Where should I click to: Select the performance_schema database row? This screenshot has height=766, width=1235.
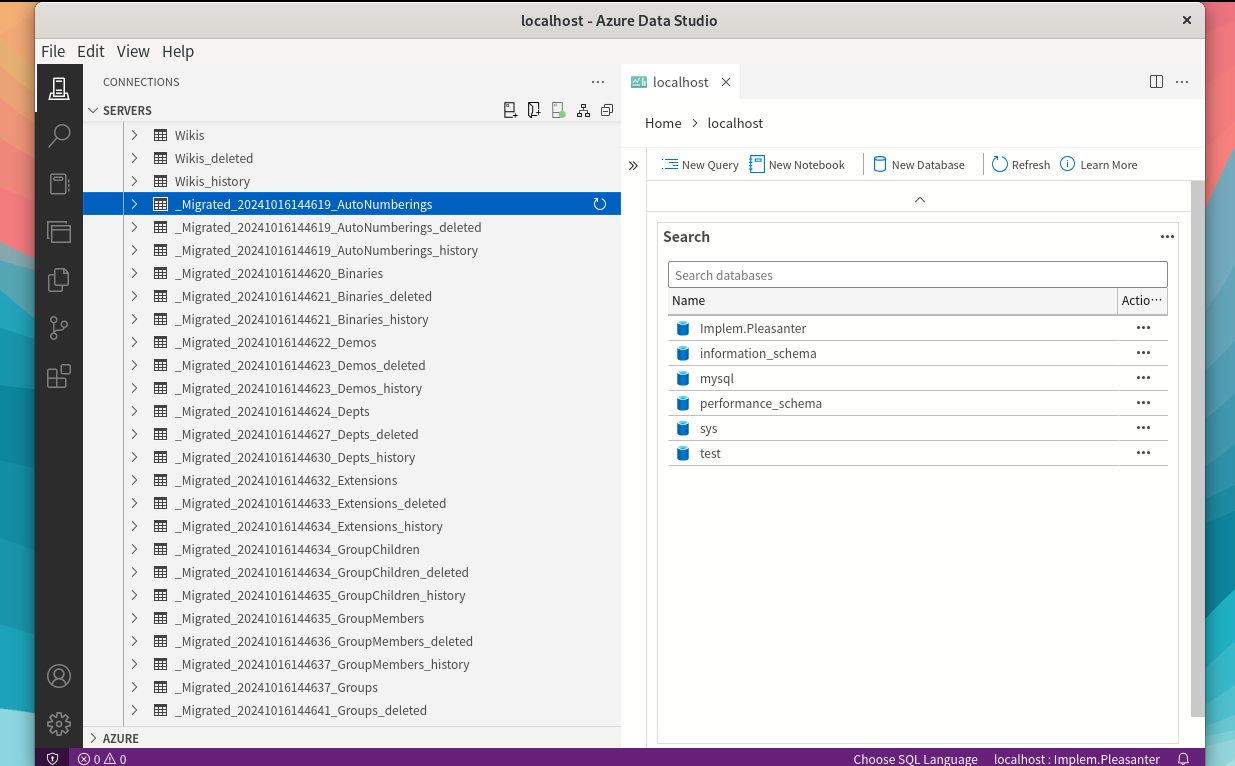[917, 403]
